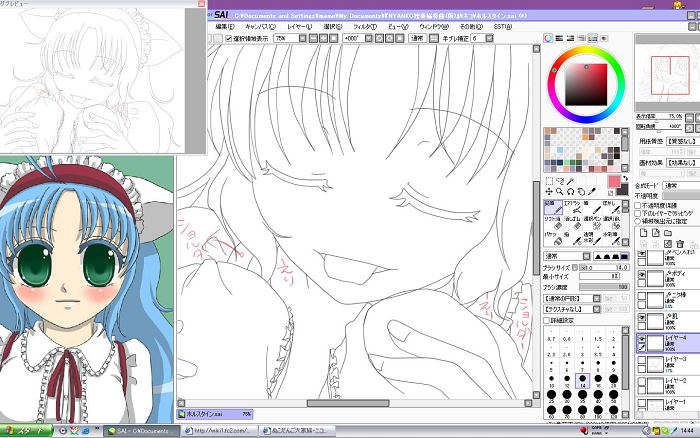Screen dimensions: 700x438
Task: Toggle selection area display checkbox in toolbar
Action: click(229, 39)
